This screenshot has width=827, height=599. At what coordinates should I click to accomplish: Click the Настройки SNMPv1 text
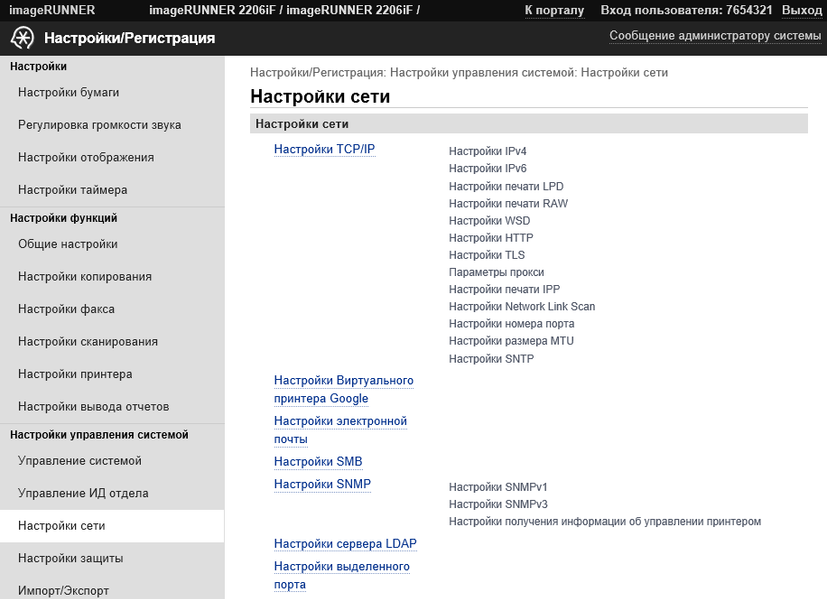coord(498,487)
